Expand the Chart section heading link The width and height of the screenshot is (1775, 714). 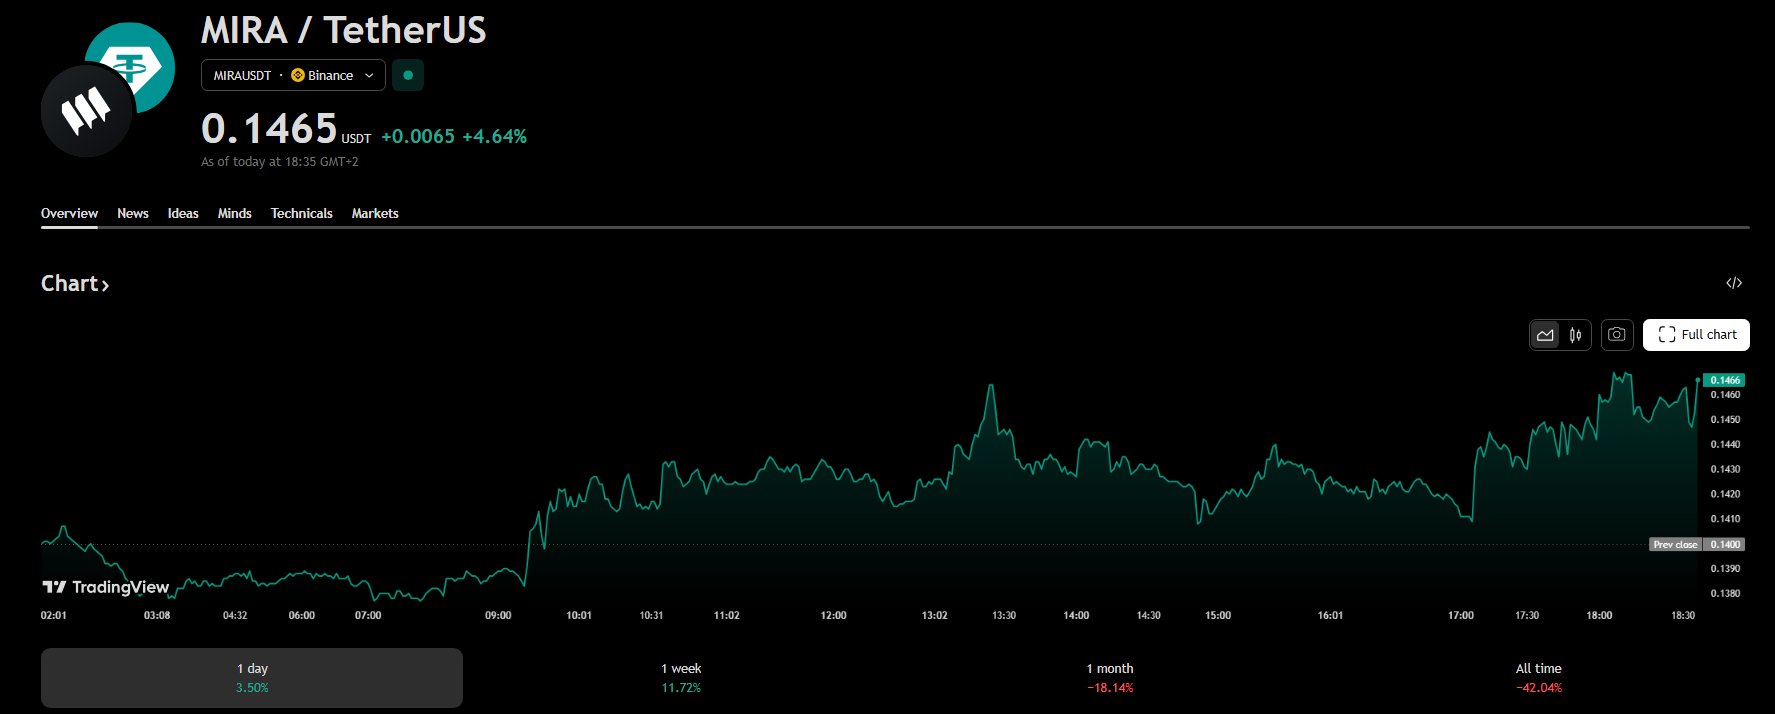75,284
